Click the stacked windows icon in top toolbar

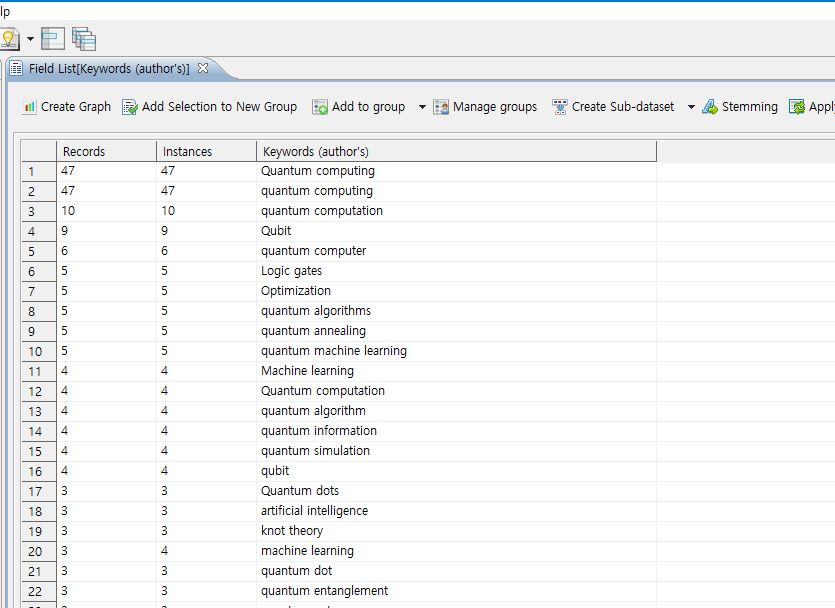pos(84,39)
